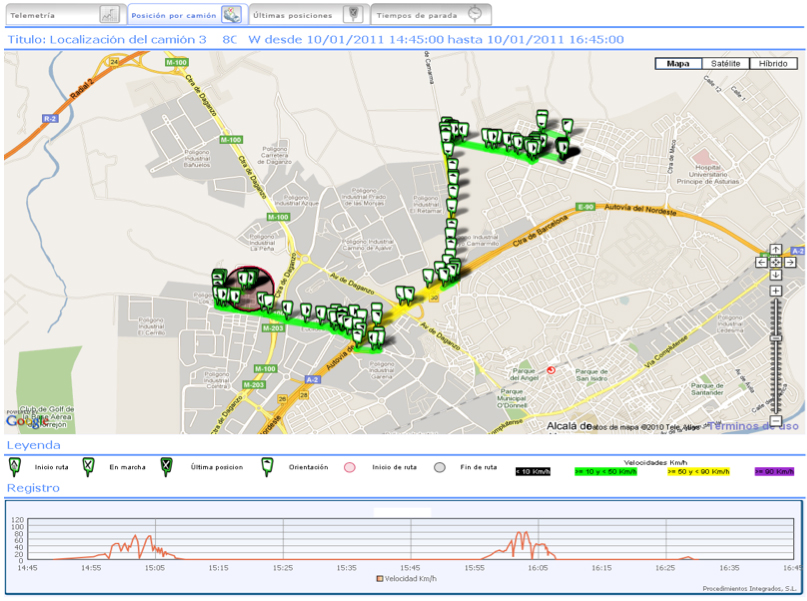Click the Leyenda section heading
The image size is (807, 601).
[x=33, y=445]
